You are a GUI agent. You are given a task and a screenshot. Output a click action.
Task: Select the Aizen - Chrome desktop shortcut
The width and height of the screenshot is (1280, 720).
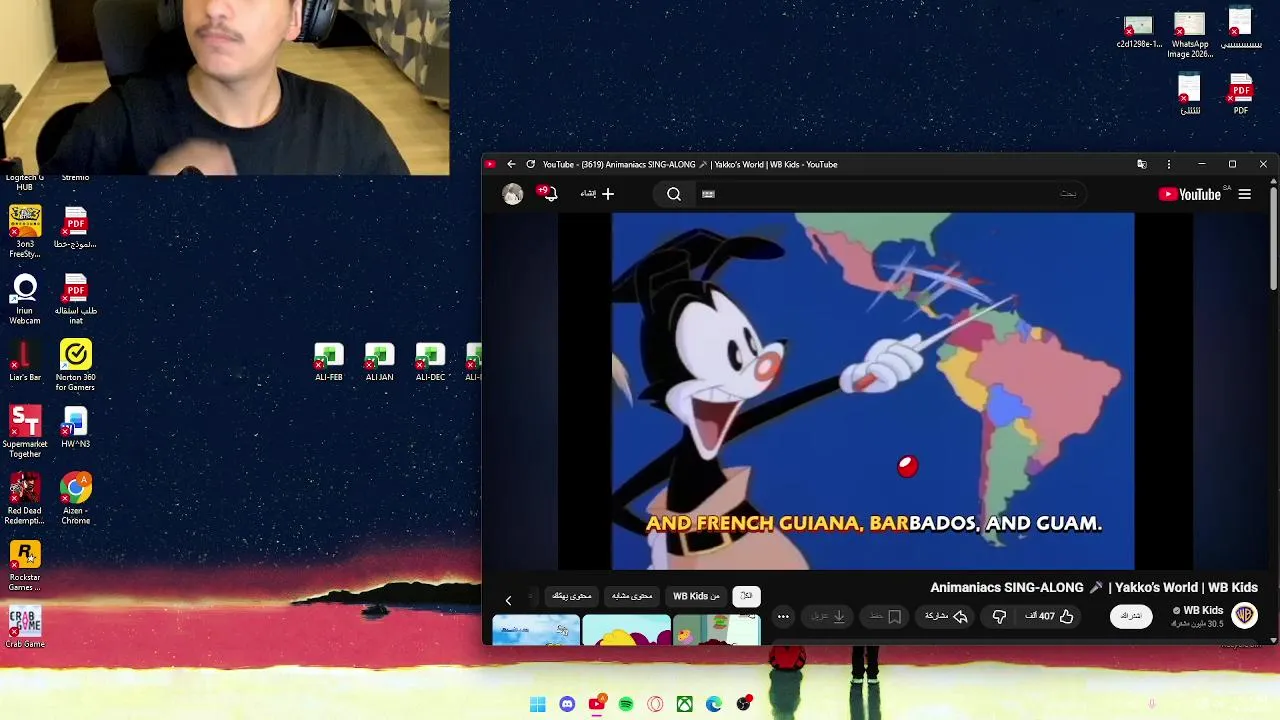[x=76, y=499]
